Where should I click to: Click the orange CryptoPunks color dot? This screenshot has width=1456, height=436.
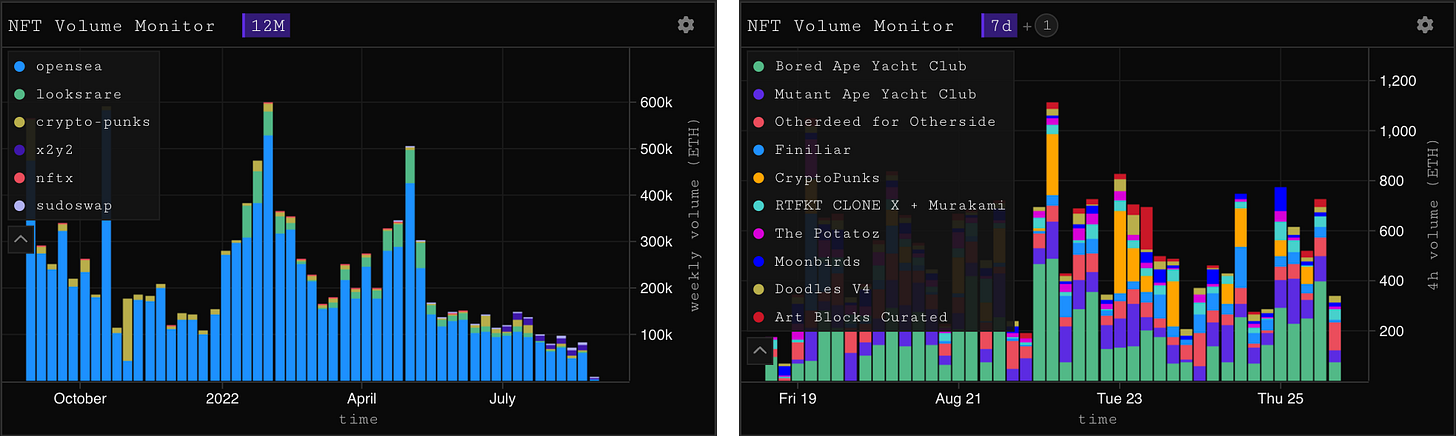pos(758,178)
